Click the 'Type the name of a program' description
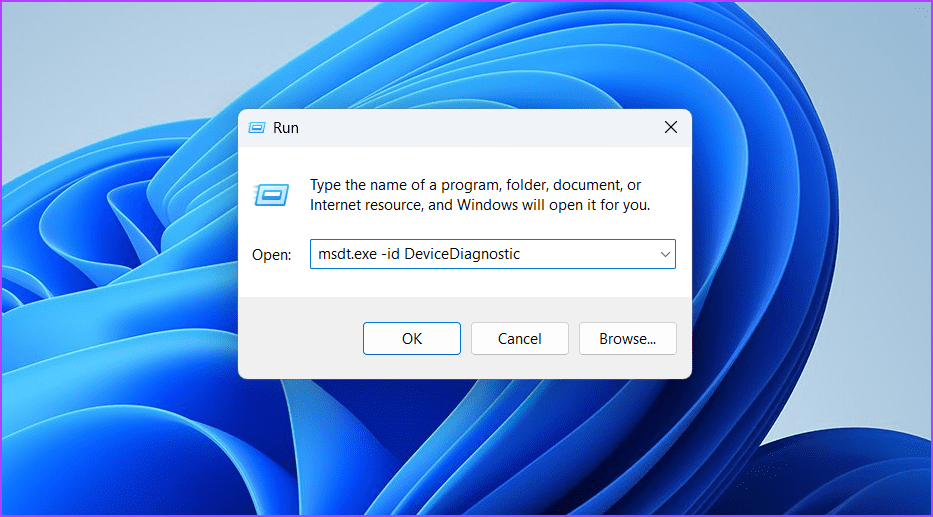This screenshot has height=517, width=933. point(480,195)
